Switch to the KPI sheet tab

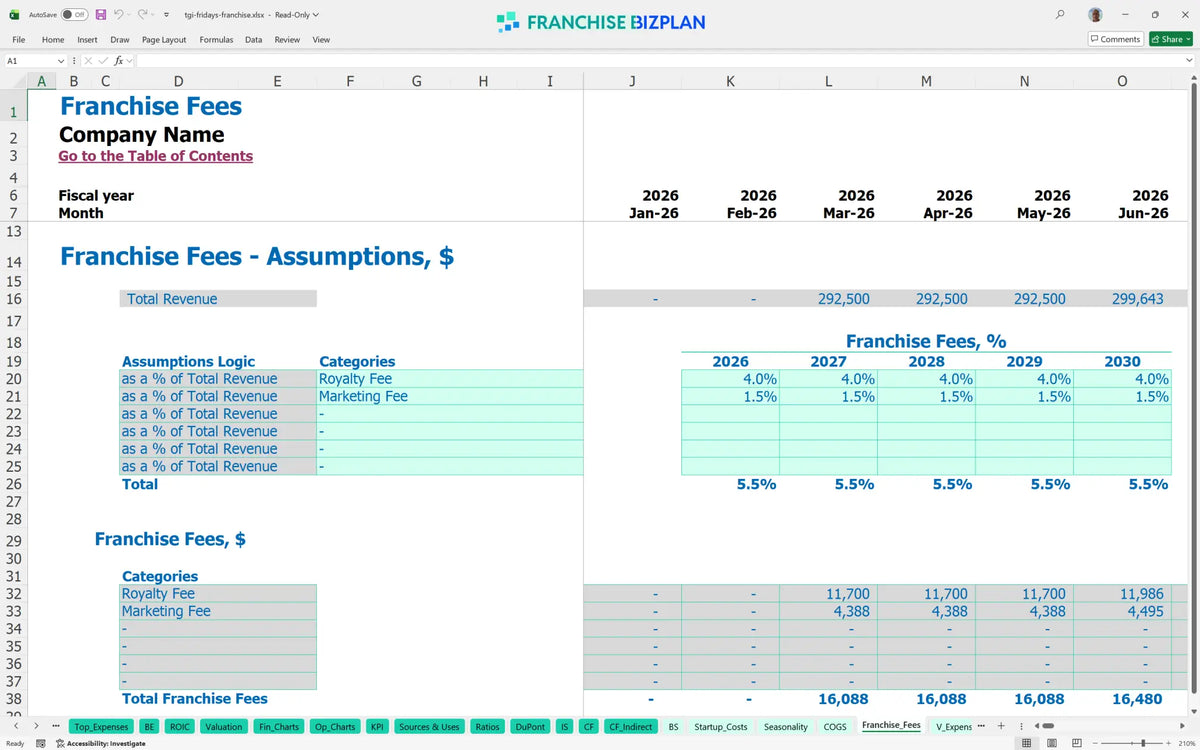click(377, 727)
